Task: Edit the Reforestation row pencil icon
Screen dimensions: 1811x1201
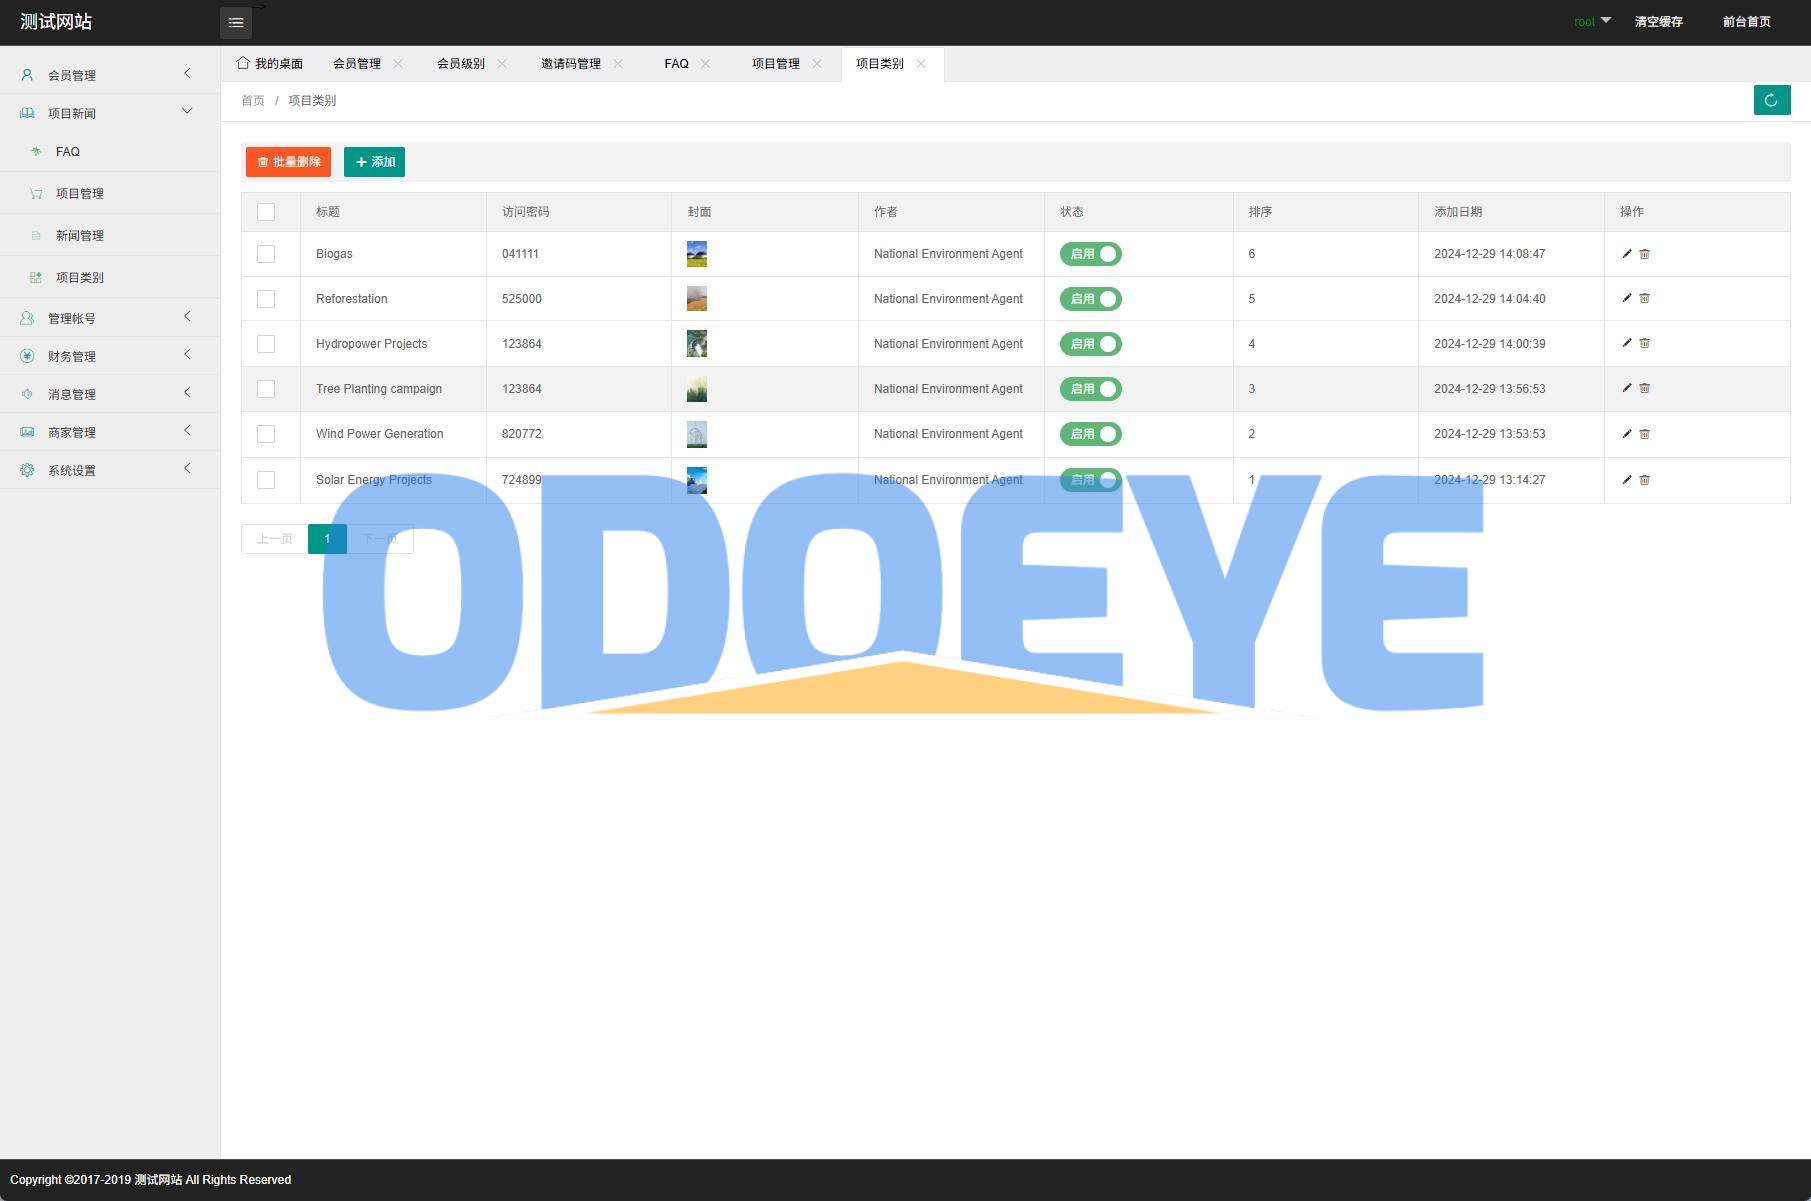Action: coord(1626,298)
